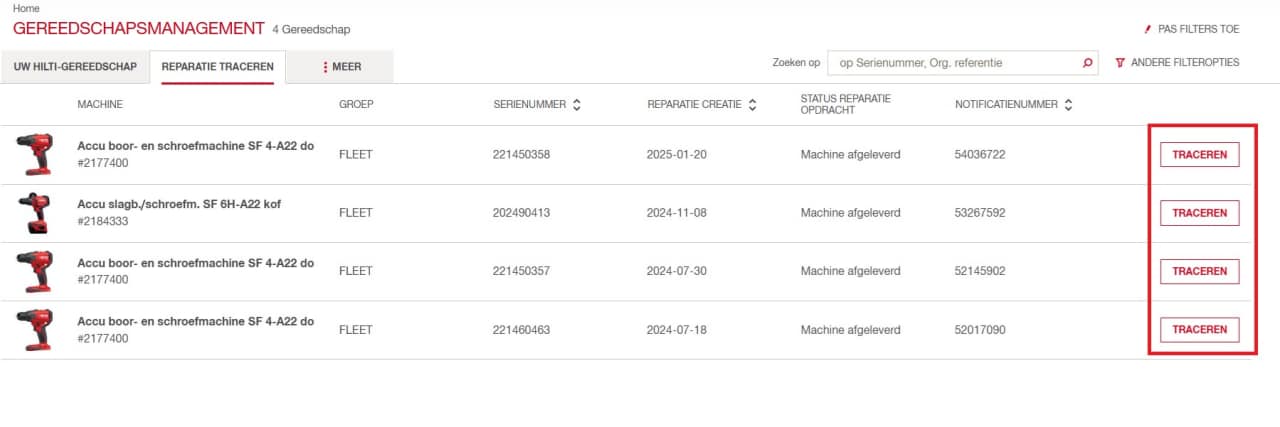Open drill thumbnail for serial 221450358
Viewport: 1280px width, 427px height.
coord(35,154)
